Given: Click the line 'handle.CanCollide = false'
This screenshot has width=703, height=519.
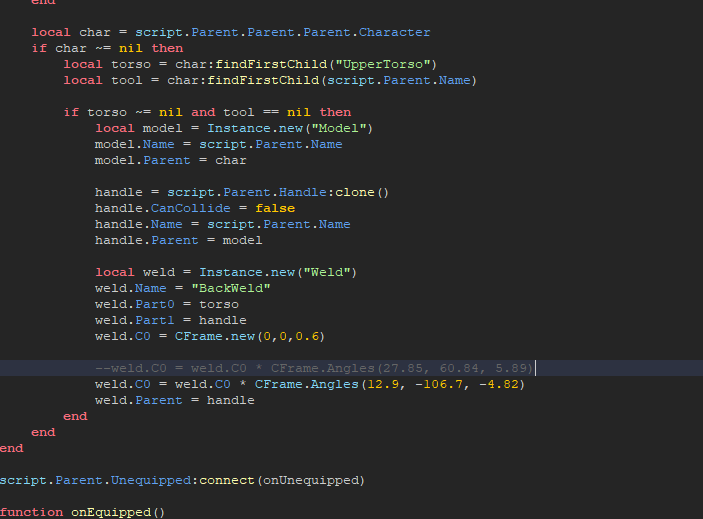Looking at the screenshot, I should point(195,208).
